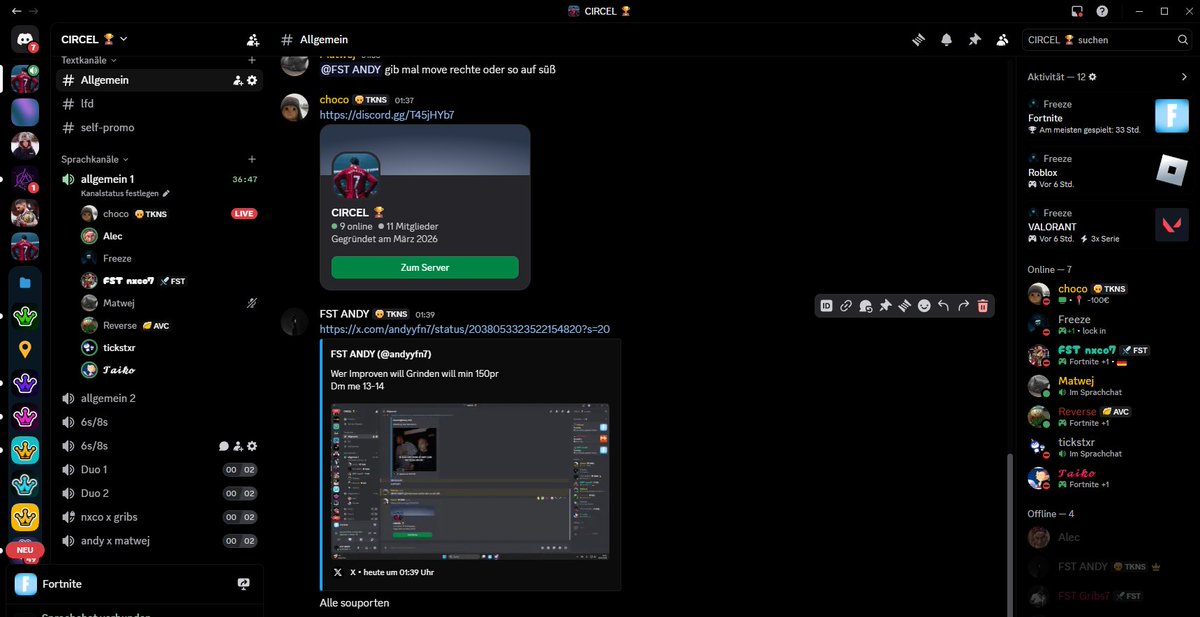1200x617 pixels.
Task: Click the NEU unread messages pill
Action: [x=25, y=550]
